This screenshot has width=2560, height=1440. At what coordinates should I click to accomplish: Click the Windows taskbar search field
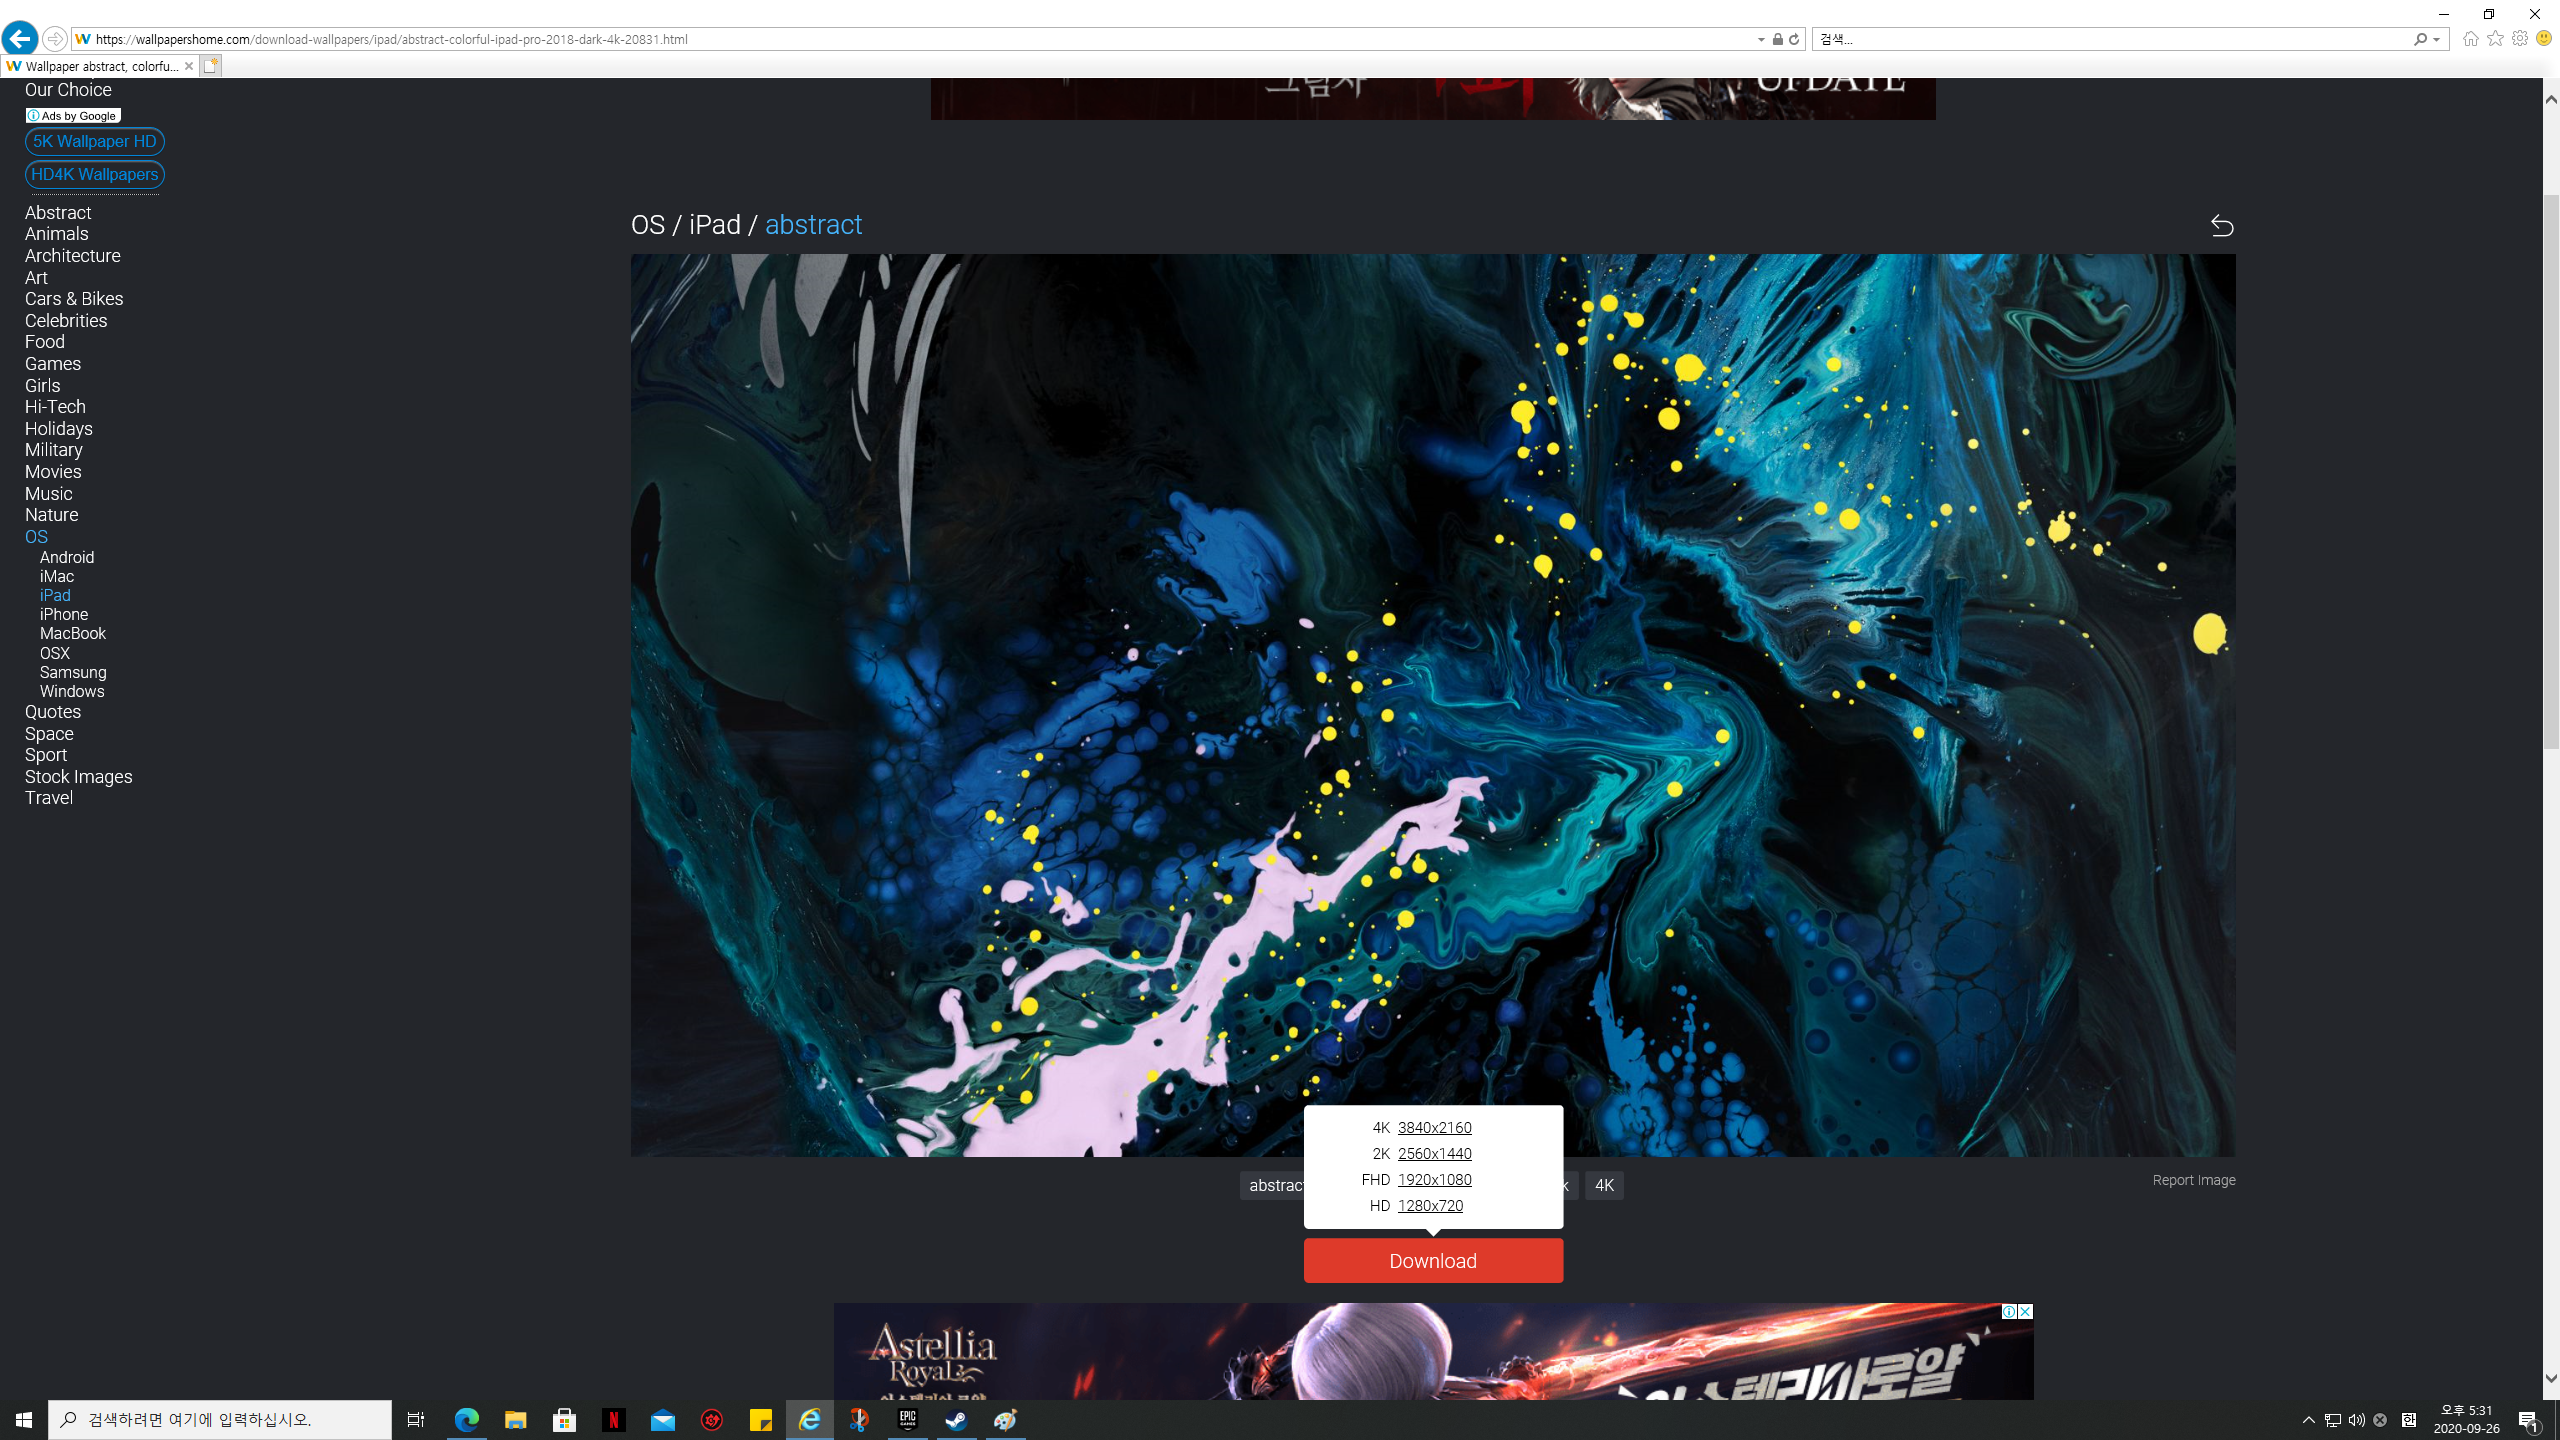tap(220, 1420)
